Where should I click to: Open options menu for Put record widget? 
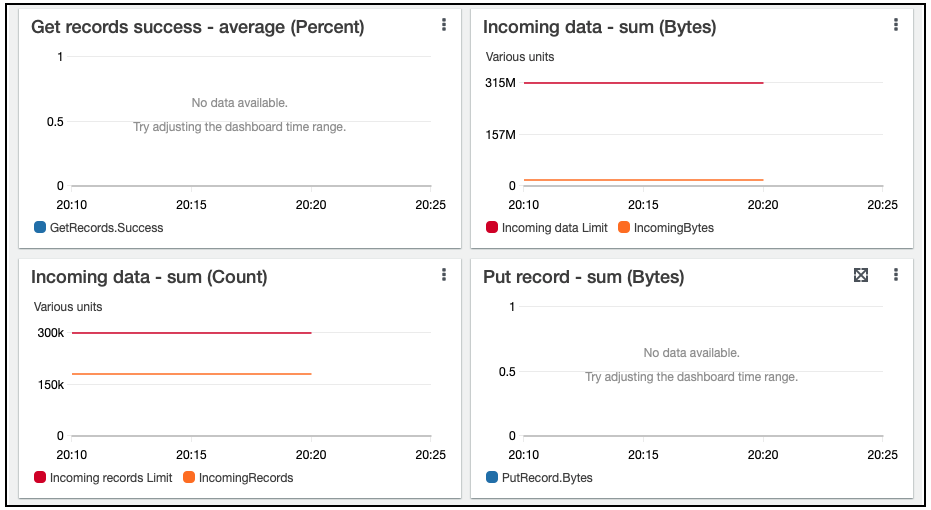pyautogui.click(x=896, y=275)
